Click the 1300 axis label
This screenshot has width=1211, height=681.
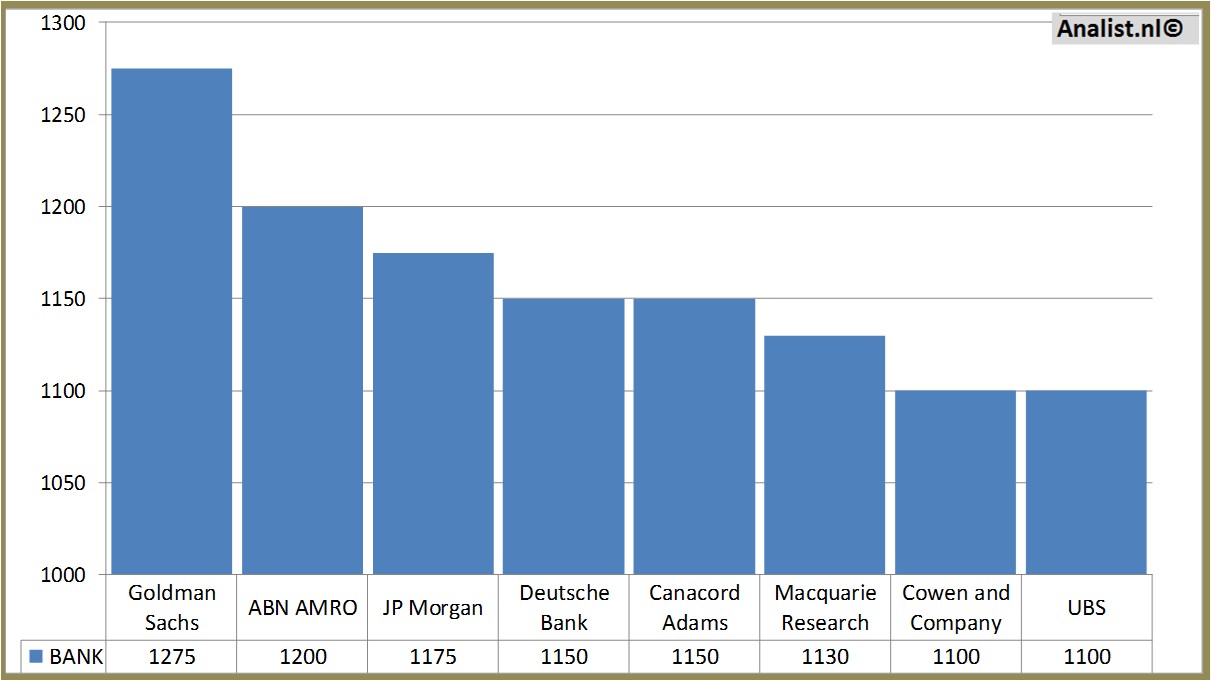63,23
